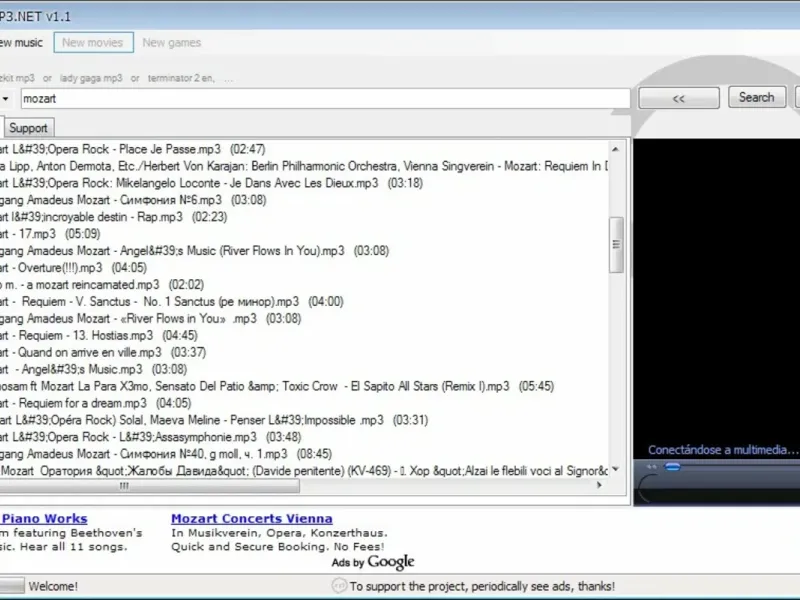
Task: Click the media player seek slider handle
Action: 673,466
